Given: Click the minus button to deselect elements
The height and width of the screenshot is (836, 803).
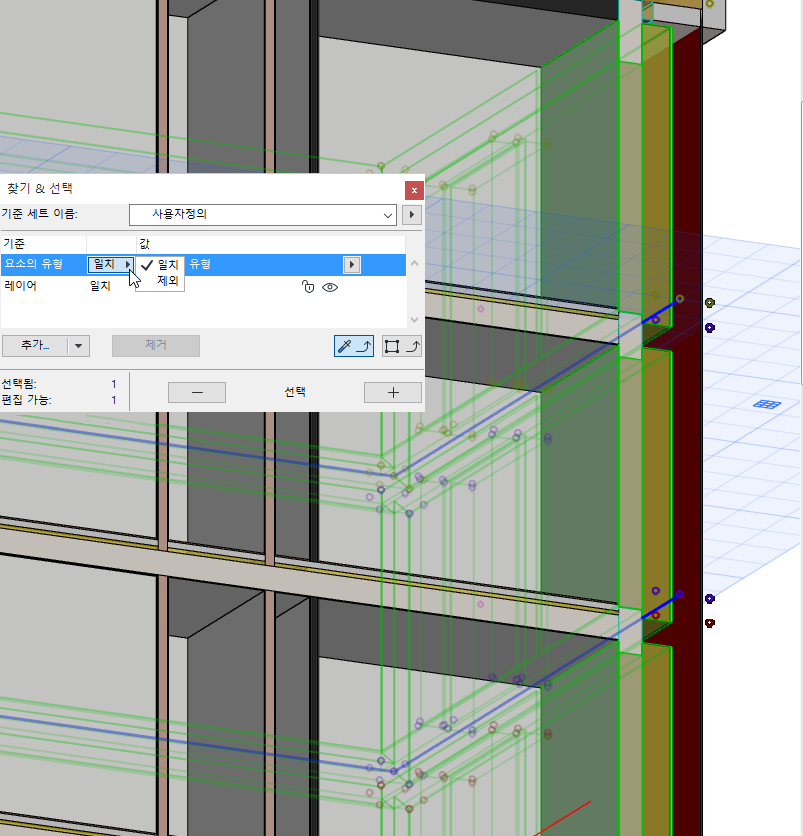Looking at the screenshot, I should [196, 392].
